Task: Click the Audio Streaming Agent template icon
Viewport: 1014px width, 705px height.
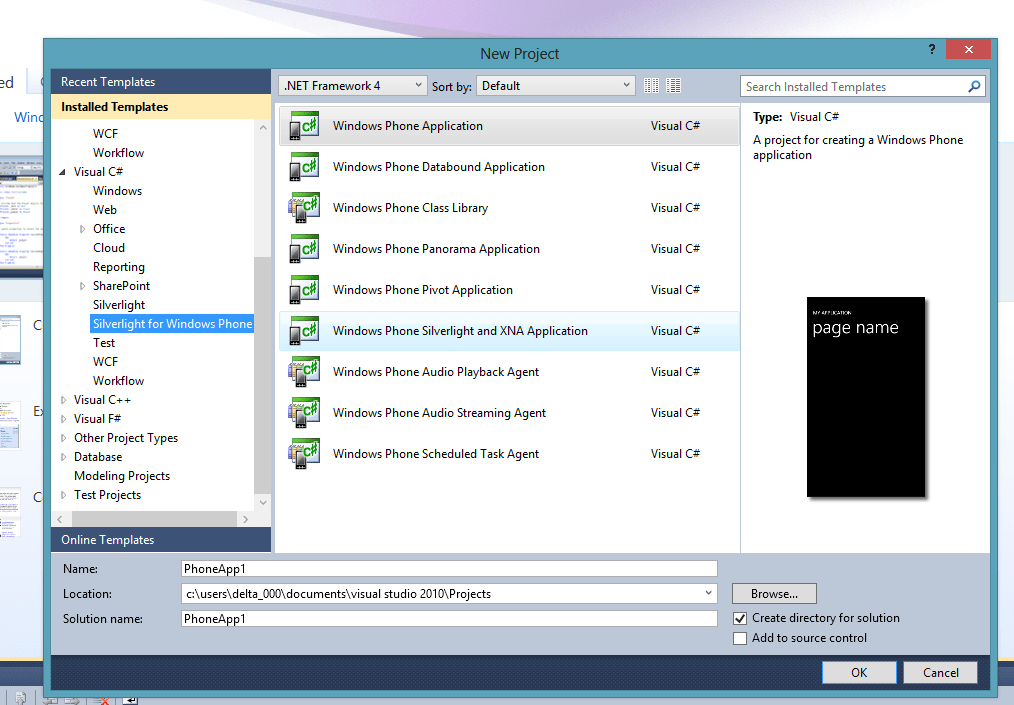Action: [304, 413]
